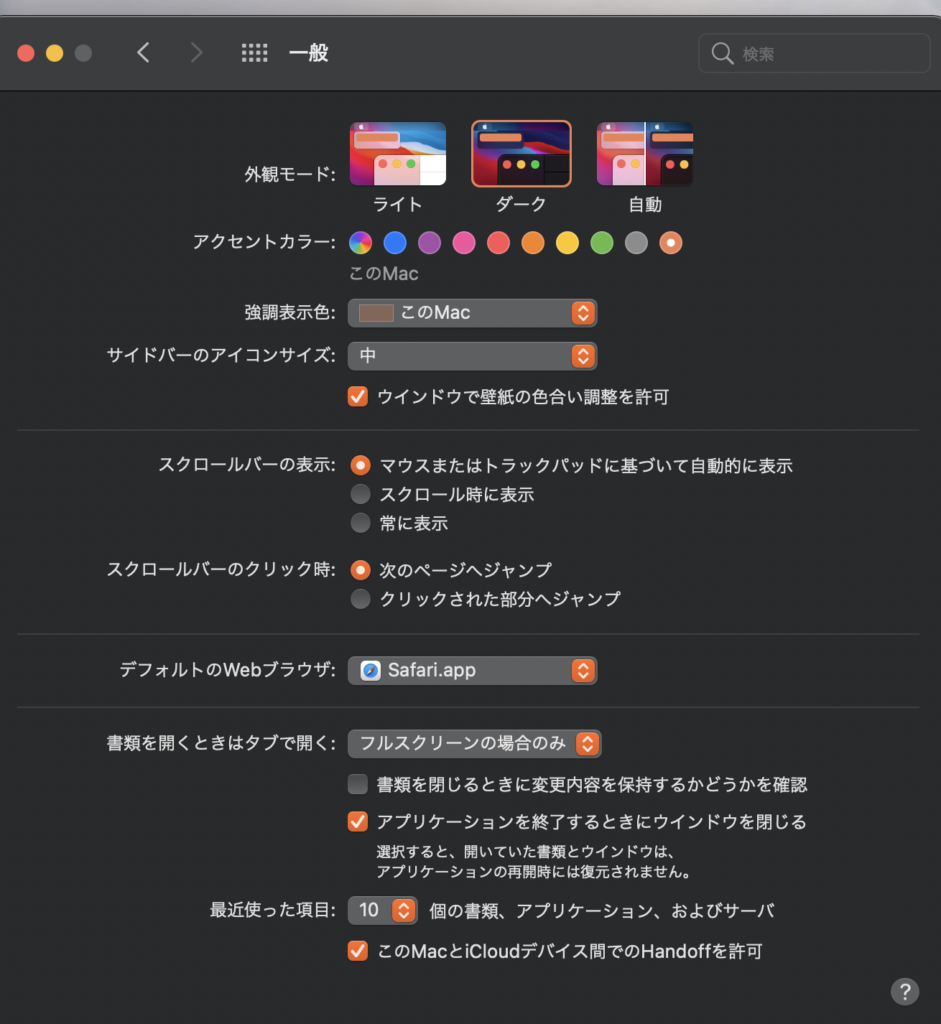Open the 書類を開くときはタブで開く dropdown

(x=475, y=744)
